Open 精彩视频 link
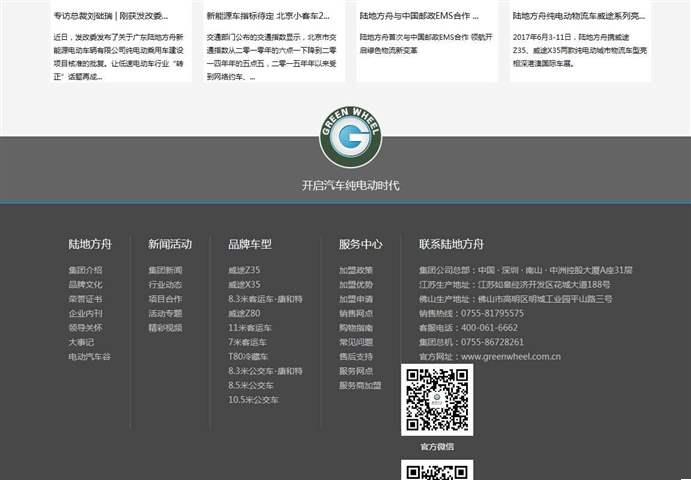Image resolution: width=691 pixels, height=480 pixels. pyautogui.click(x=165, y=328)
